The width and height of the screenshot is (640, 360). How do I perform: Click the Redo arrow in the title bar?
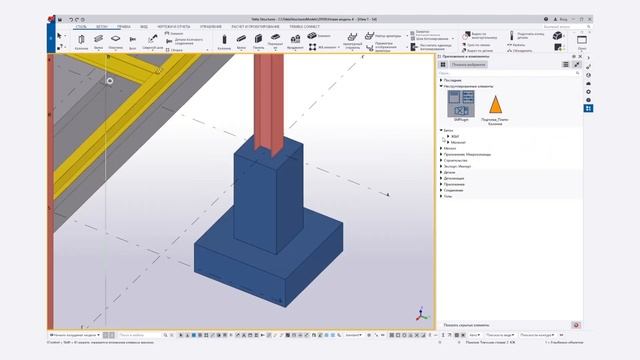tap(76, 19)
